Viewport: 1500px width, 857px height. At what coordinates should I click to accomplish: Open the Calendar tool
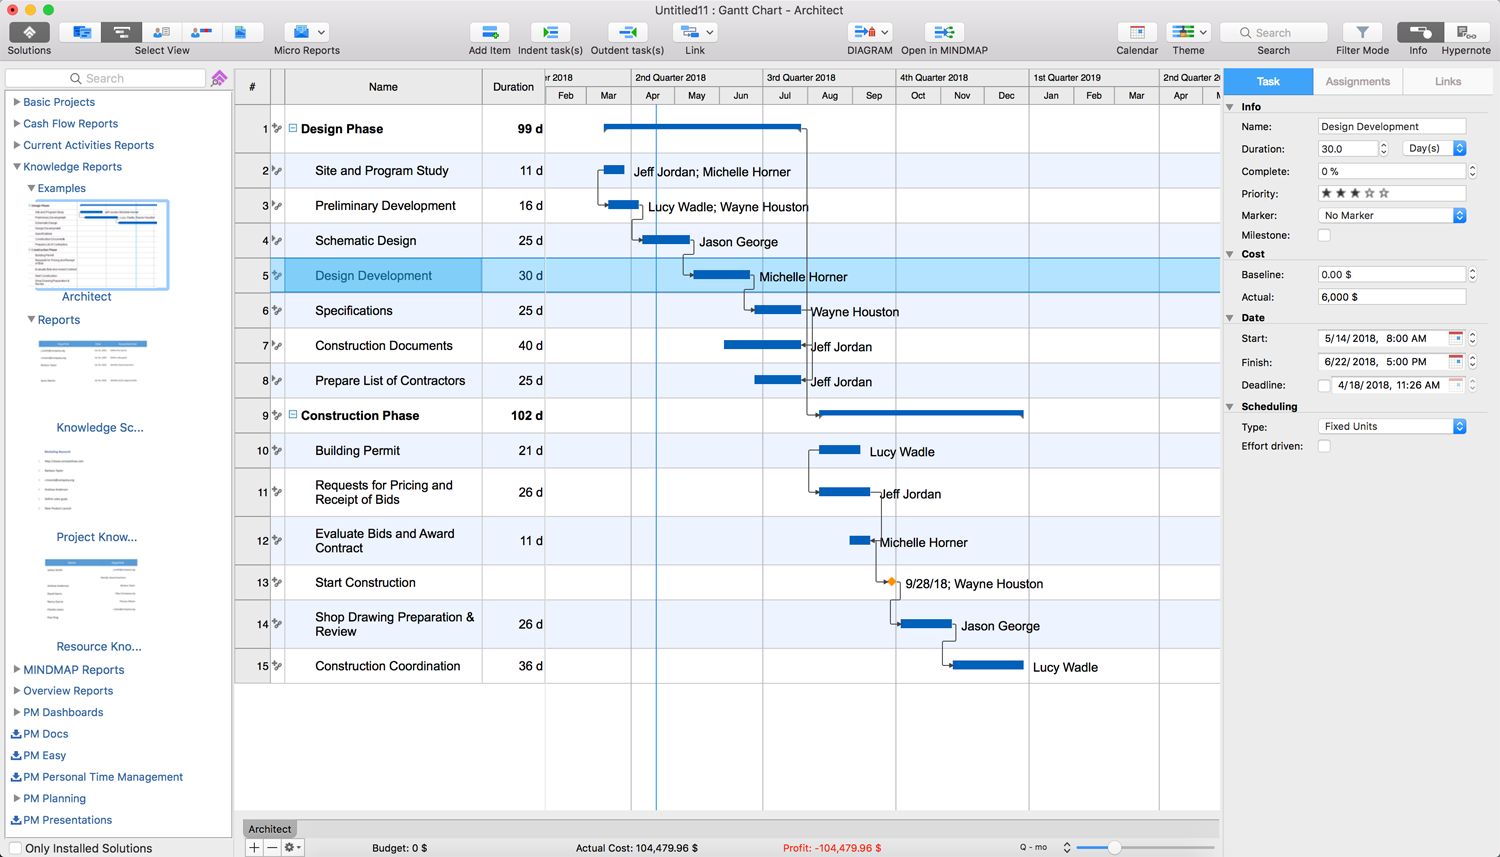pos(1137,33)
